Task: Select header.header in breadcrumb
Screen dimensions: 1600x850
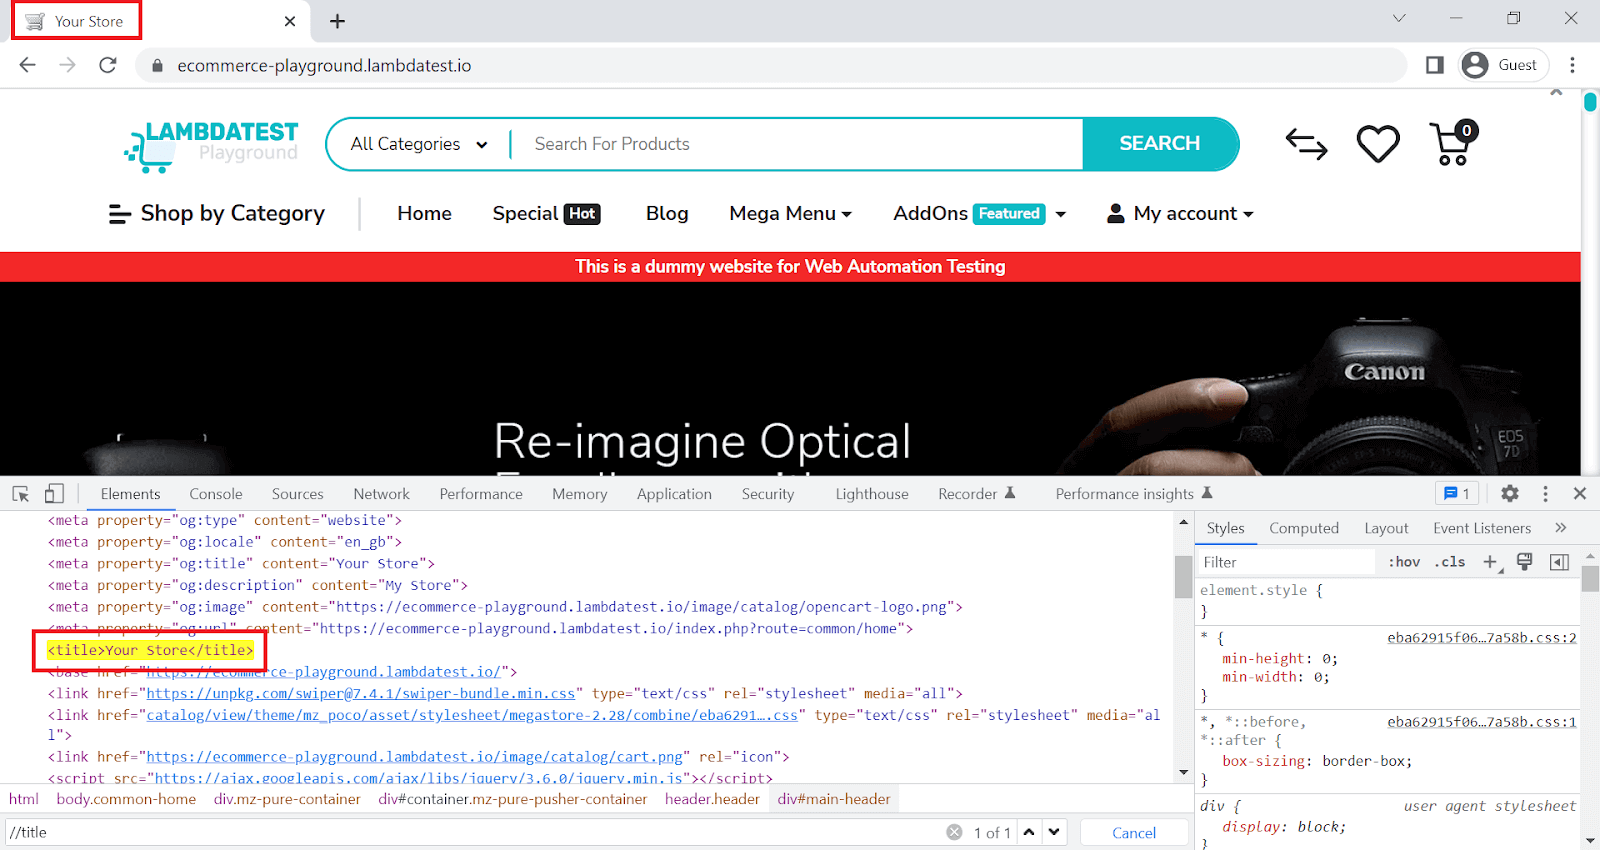Action: click(x=712, y=799)
